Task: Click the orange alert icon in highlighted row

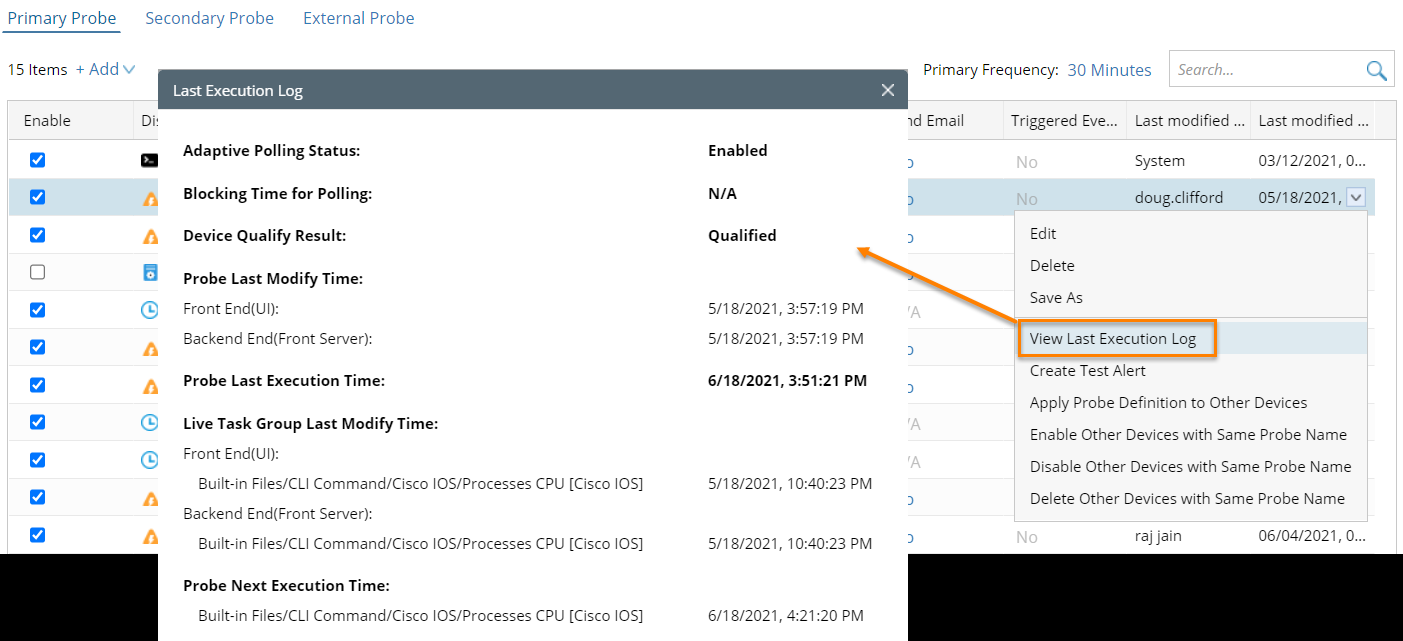Action: pyautogui.click(x=150, y=198)
